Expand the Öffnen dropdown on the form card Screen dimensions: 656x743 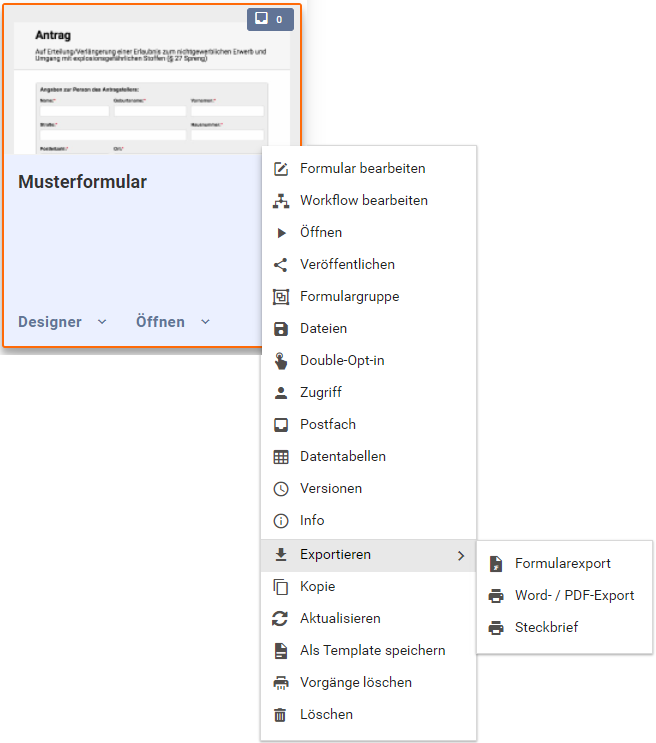pos(173,322)
